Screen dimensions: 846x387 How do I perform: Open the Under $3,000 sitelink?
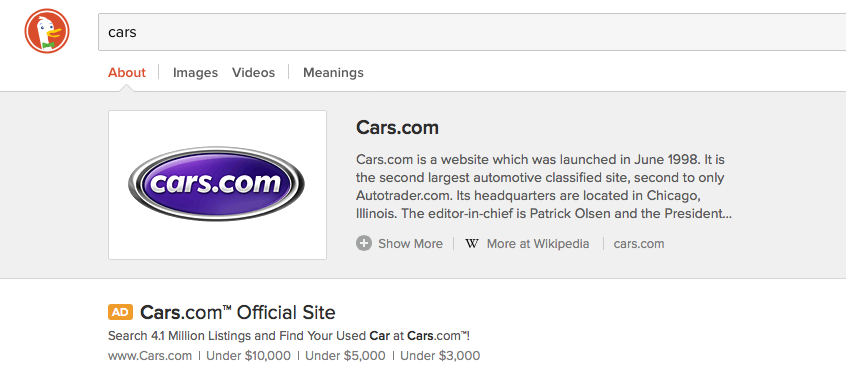tap(440, 356)
